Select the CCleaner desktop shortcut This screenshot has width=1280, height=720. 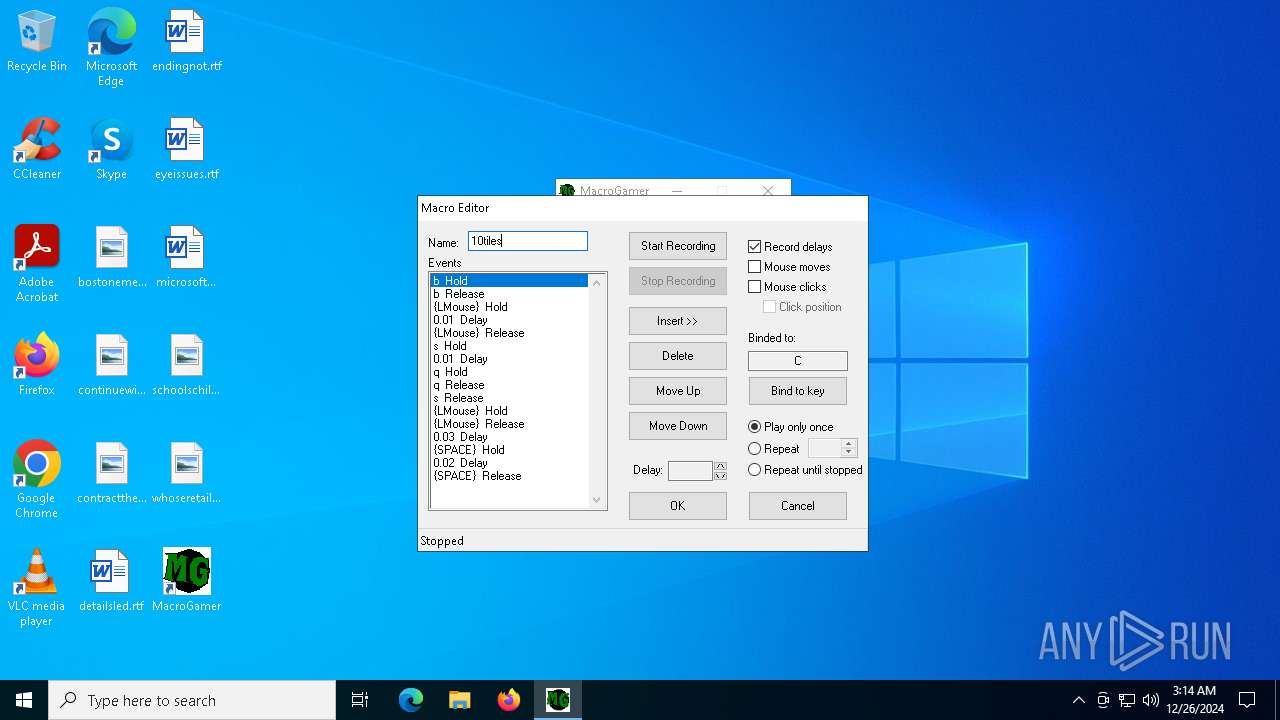click(37, 150)
